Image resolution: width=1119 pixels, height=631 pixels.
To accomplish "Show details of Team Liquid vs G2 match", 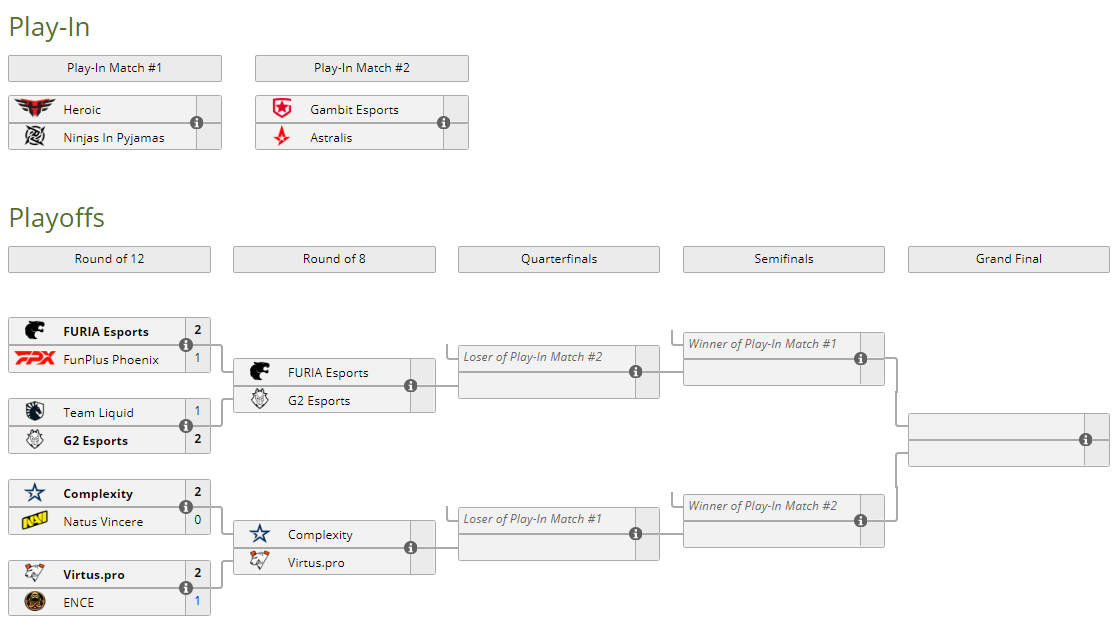I will 185,426.
